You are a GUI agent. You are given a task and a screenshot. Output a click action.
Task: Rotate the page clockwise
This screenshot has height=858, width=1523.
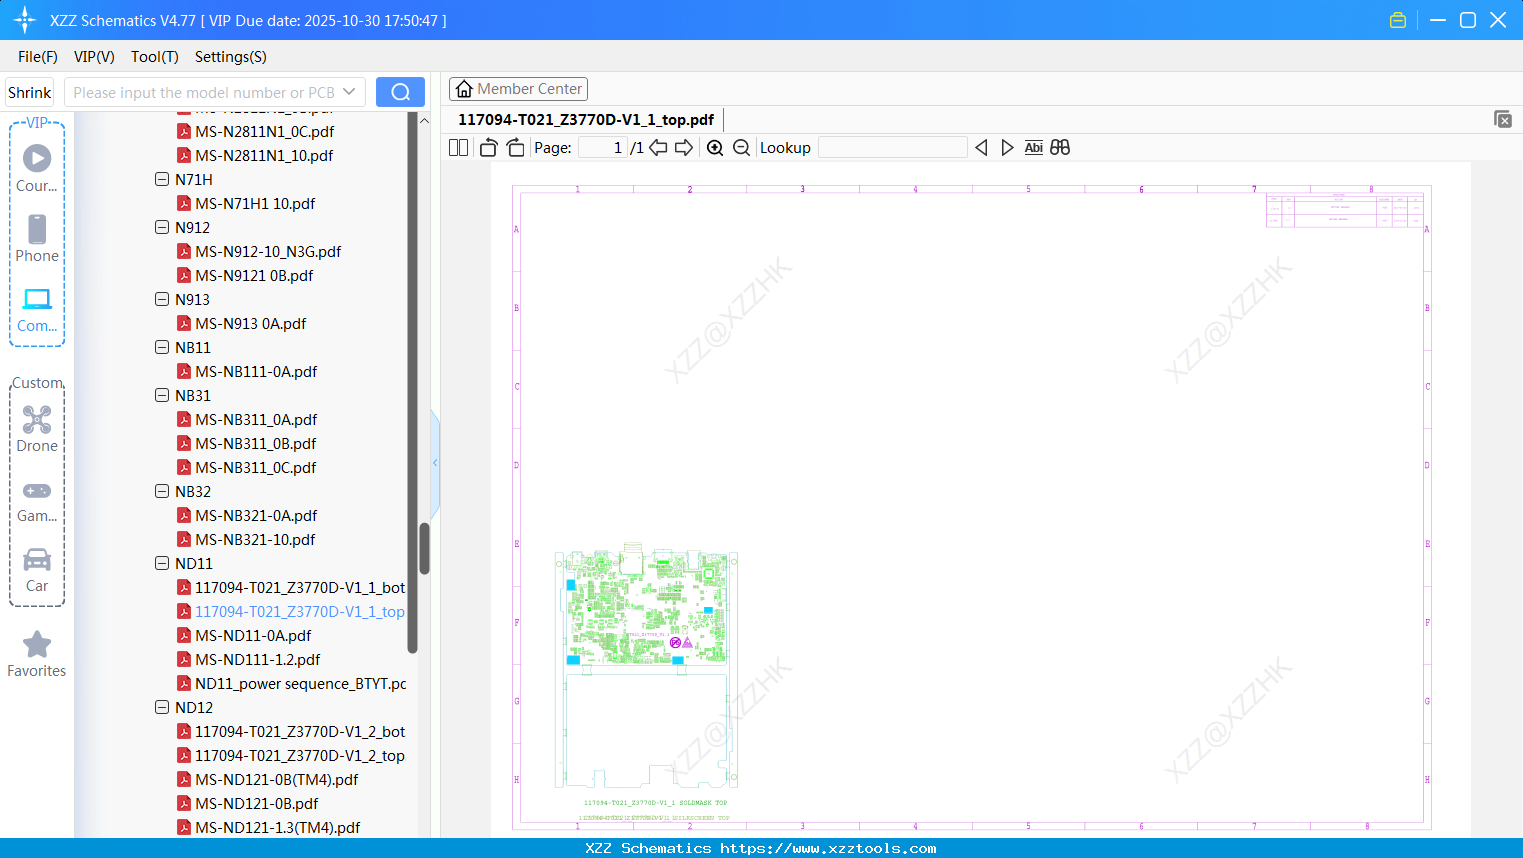[x=515, y=148]
